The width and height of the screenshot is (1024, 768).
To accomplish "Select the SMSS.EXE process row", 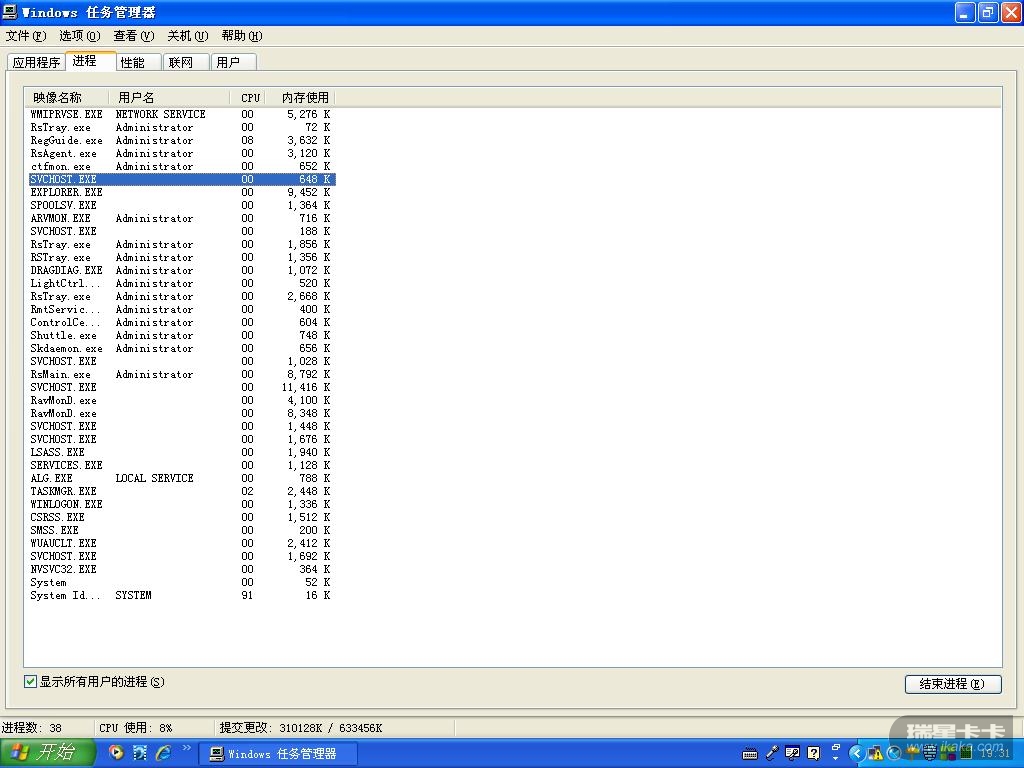I will click(182, 530).
